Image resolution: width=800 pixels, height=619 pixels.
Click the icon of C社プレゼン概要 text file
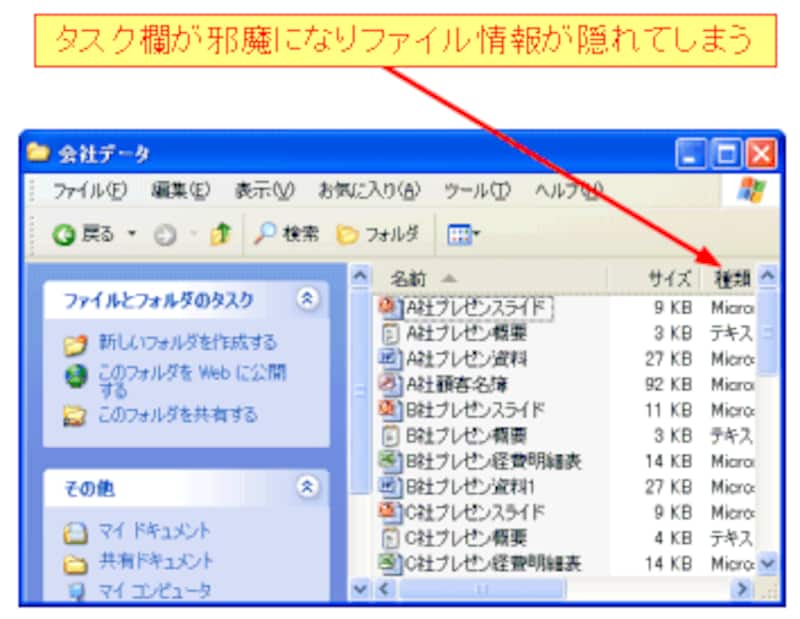[390, 538]
